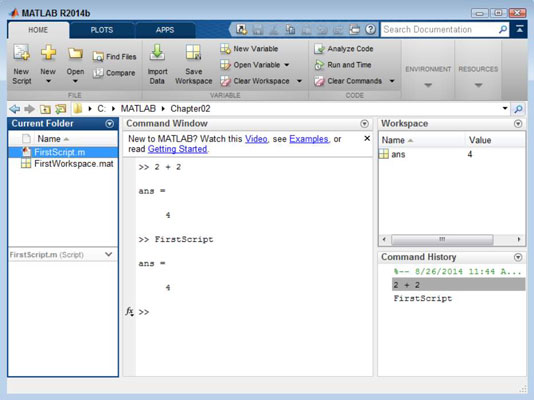Screen dimensions: 534x400
Task: Open Command History actions menu
Action: 518,257
